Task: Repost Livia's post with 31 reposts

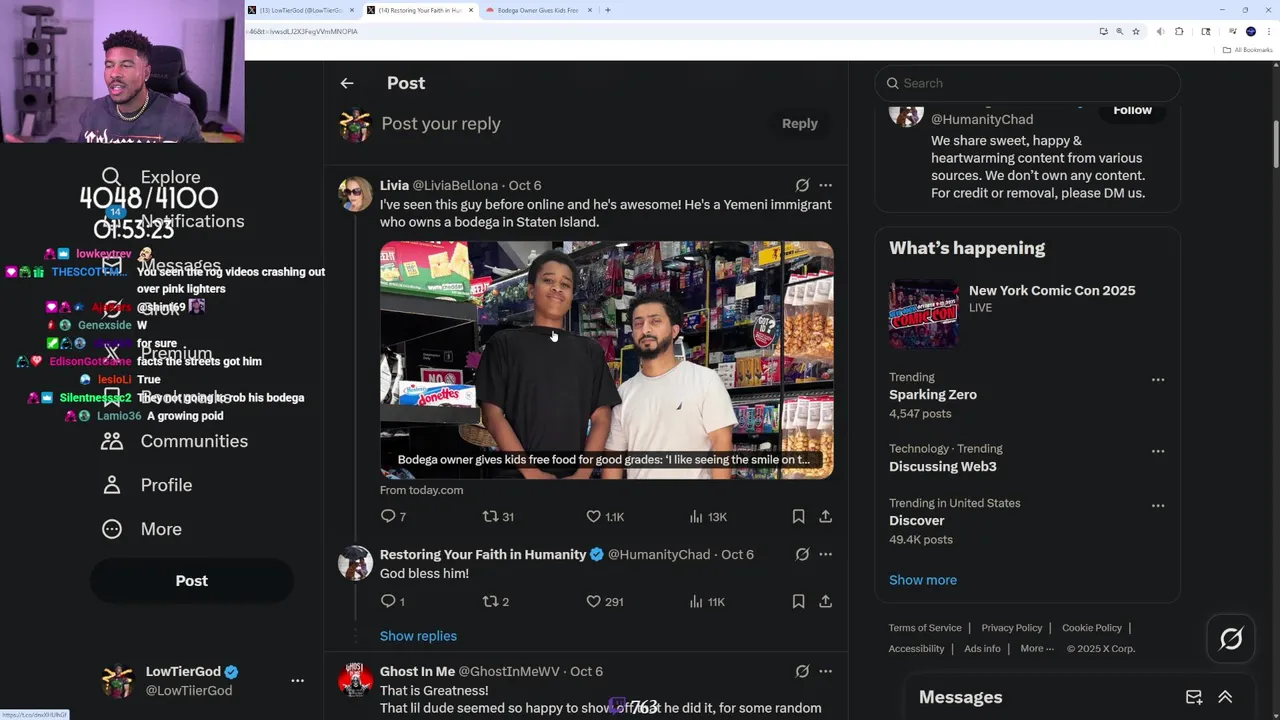Action: point(498,517)
